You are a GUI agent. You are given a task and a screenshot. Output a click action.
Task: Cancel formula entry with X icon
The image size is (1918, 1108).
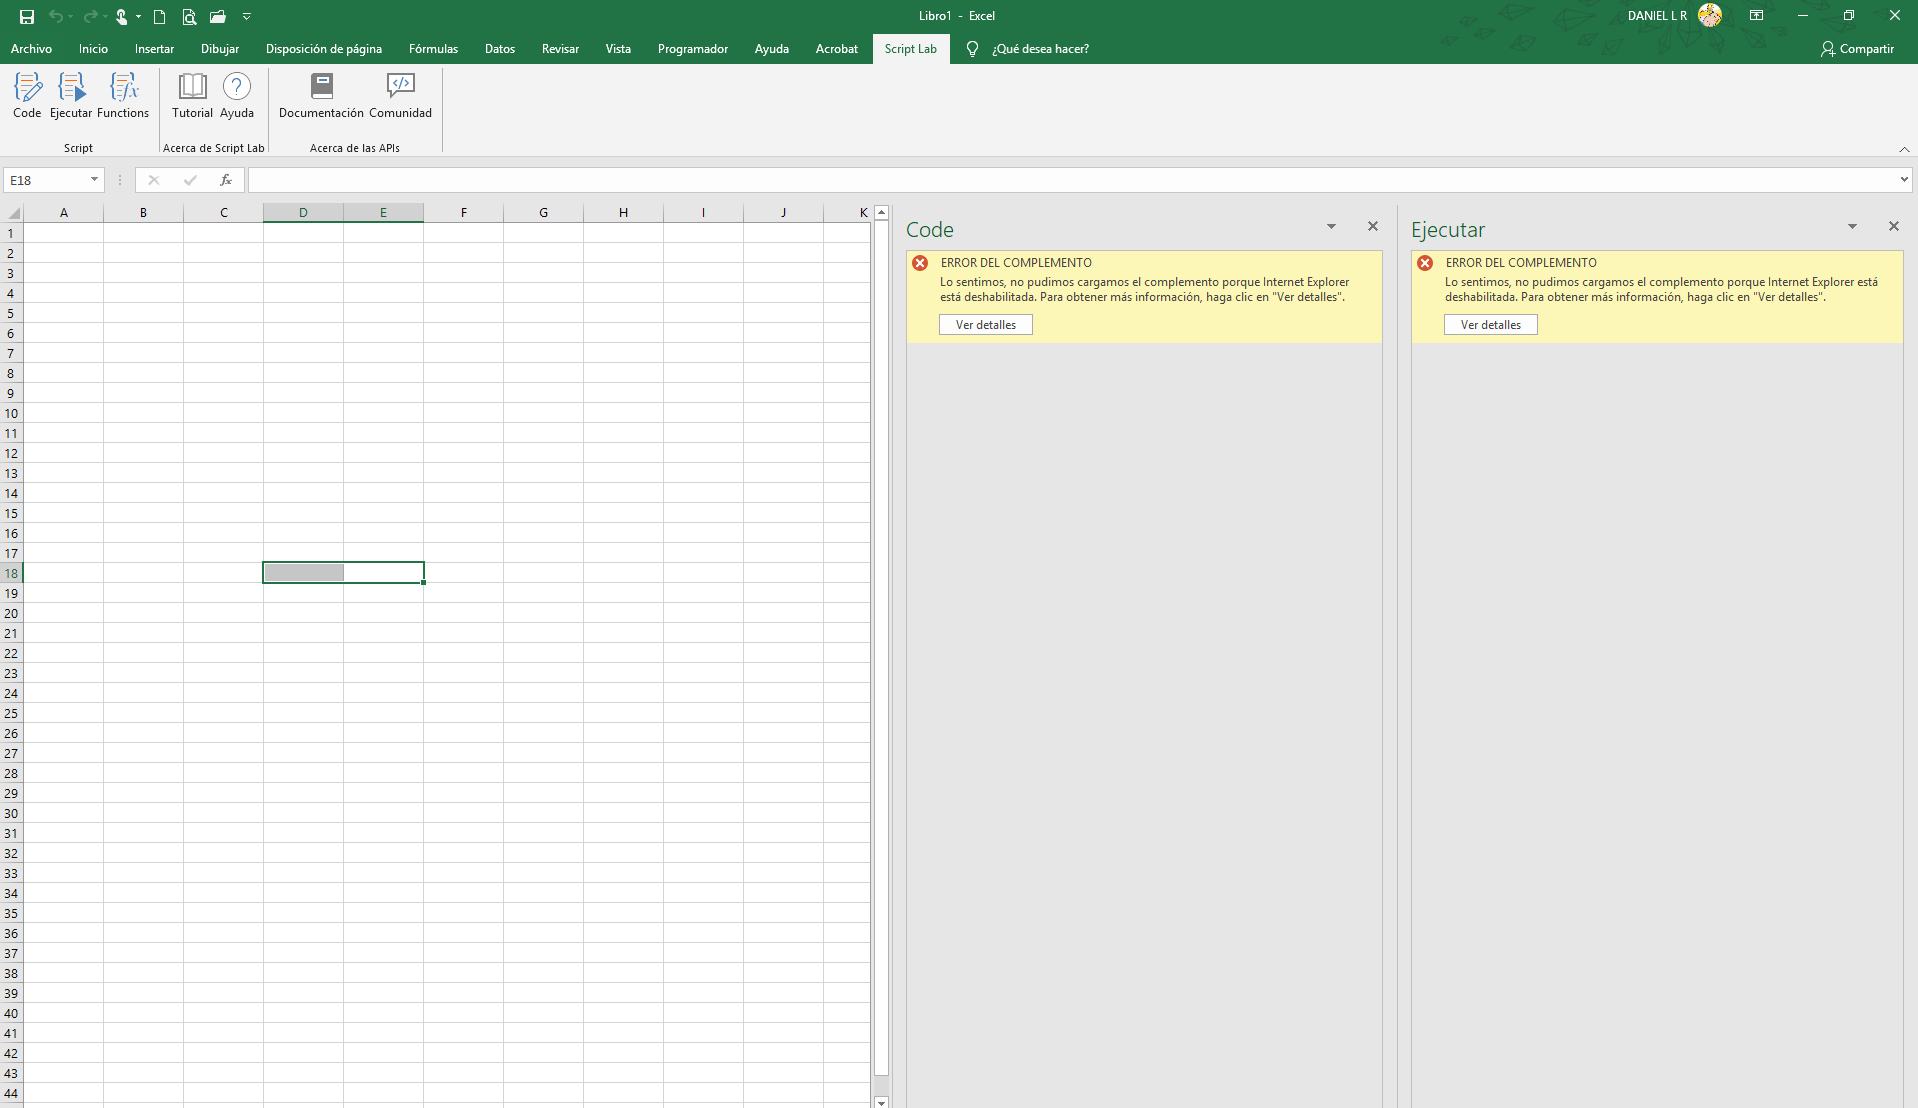[153, 180]
